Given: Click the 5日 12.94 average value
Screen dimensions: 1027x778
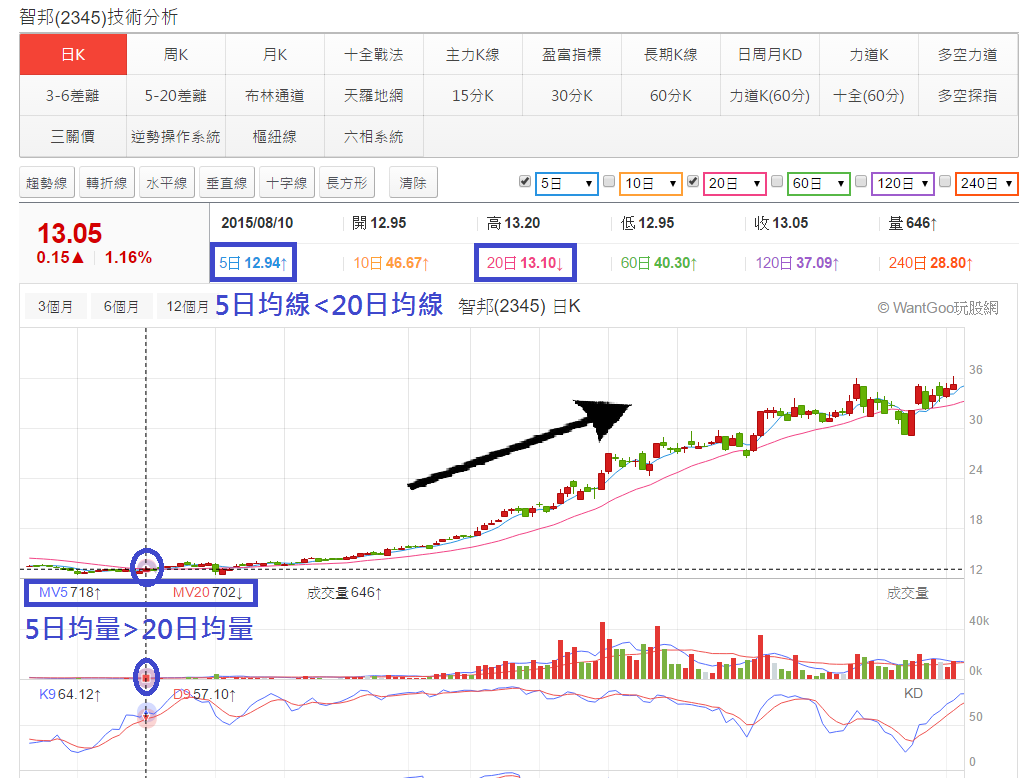Looking at the screenshot, I should [253, 260].
